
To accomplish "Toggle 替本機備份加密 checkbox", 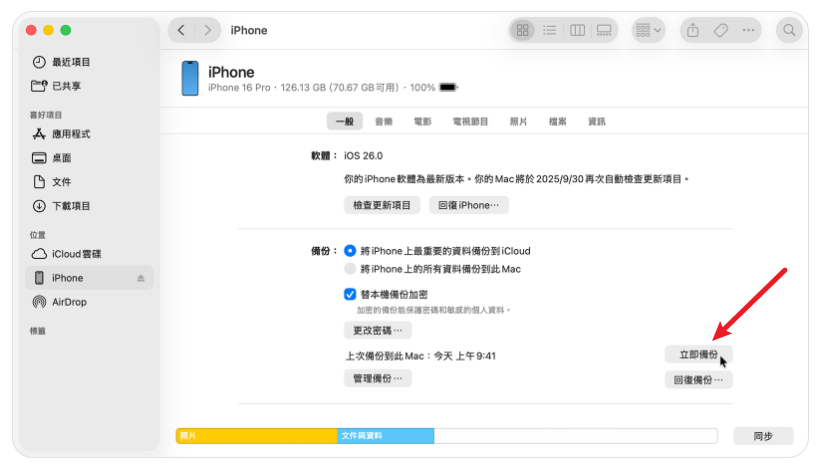I will [x=350, y=294].
